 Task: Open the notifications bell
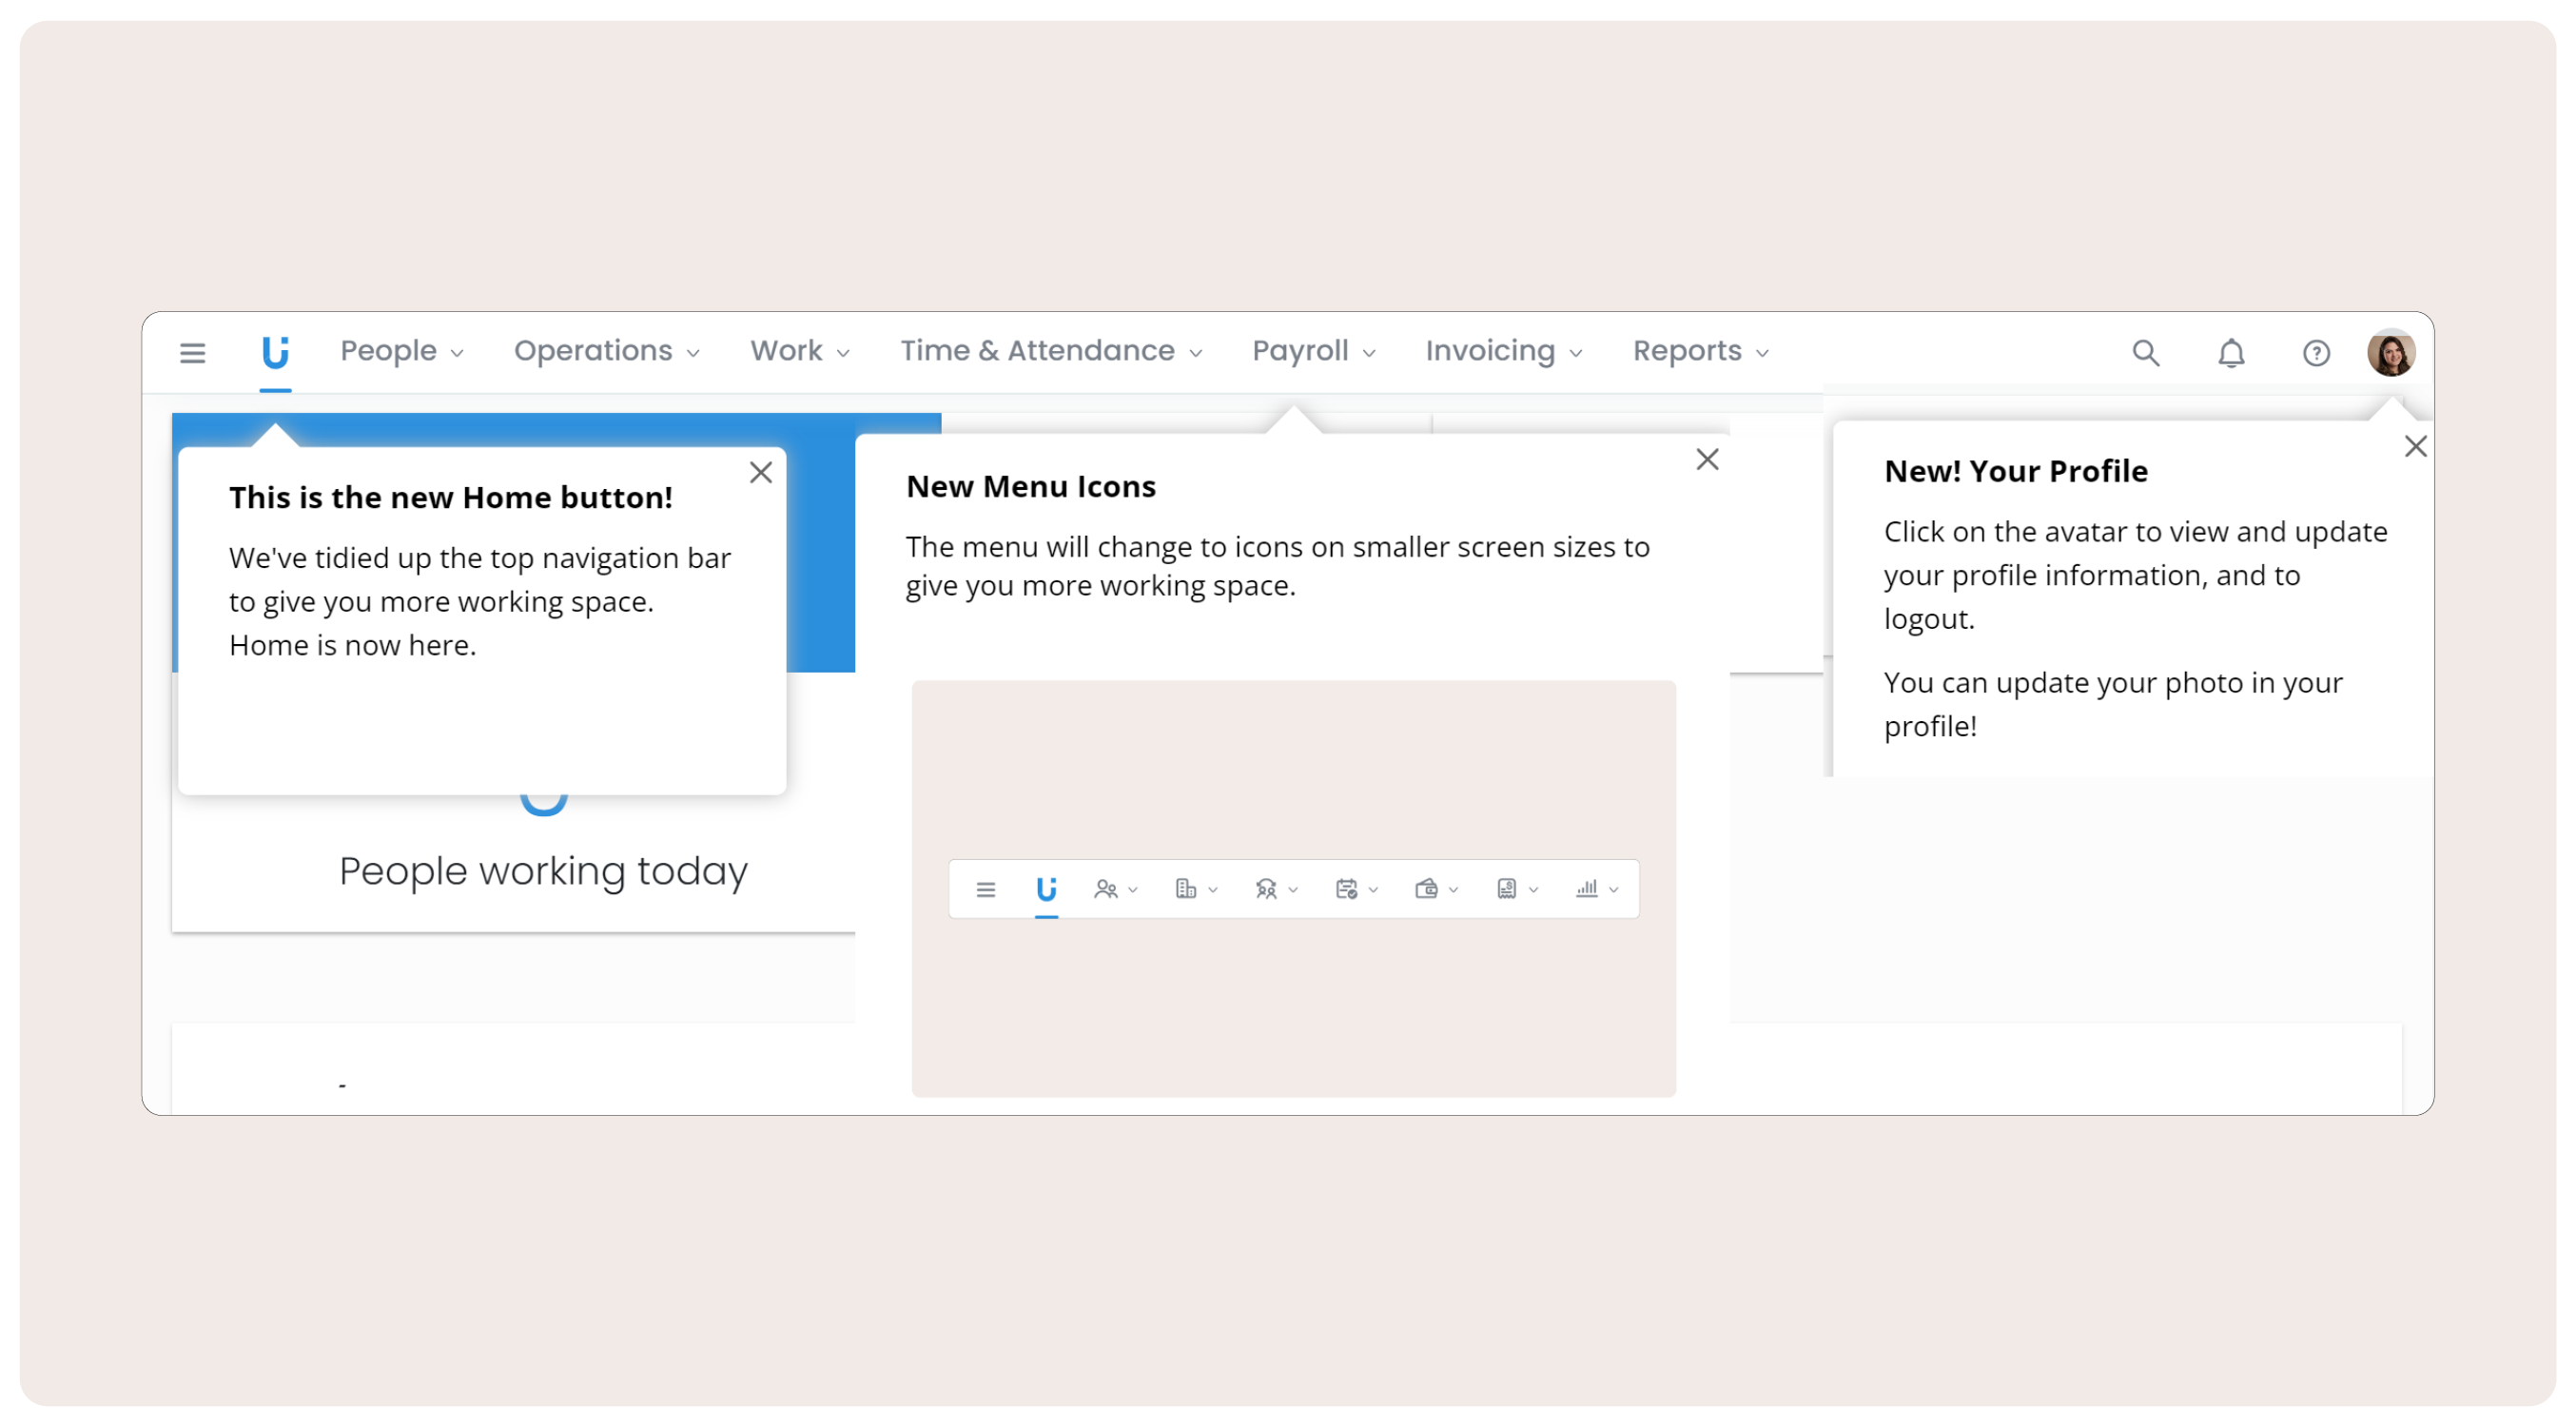coord(2230,353)
